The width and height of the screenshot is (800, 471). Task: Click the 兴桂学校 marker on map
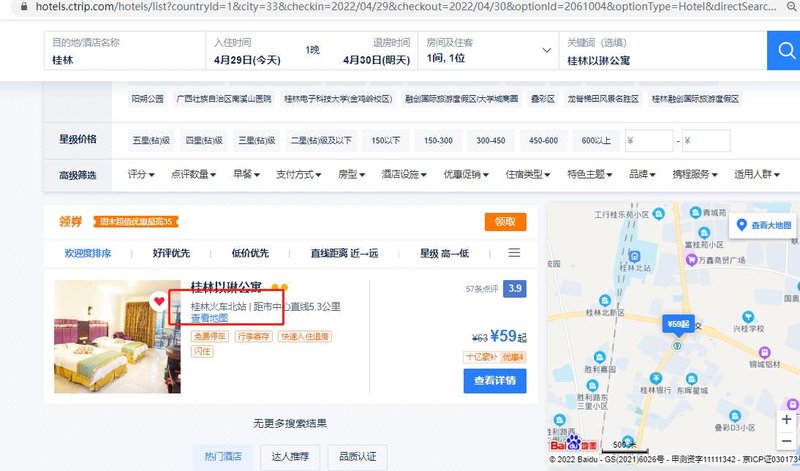[x=748, y=317]
